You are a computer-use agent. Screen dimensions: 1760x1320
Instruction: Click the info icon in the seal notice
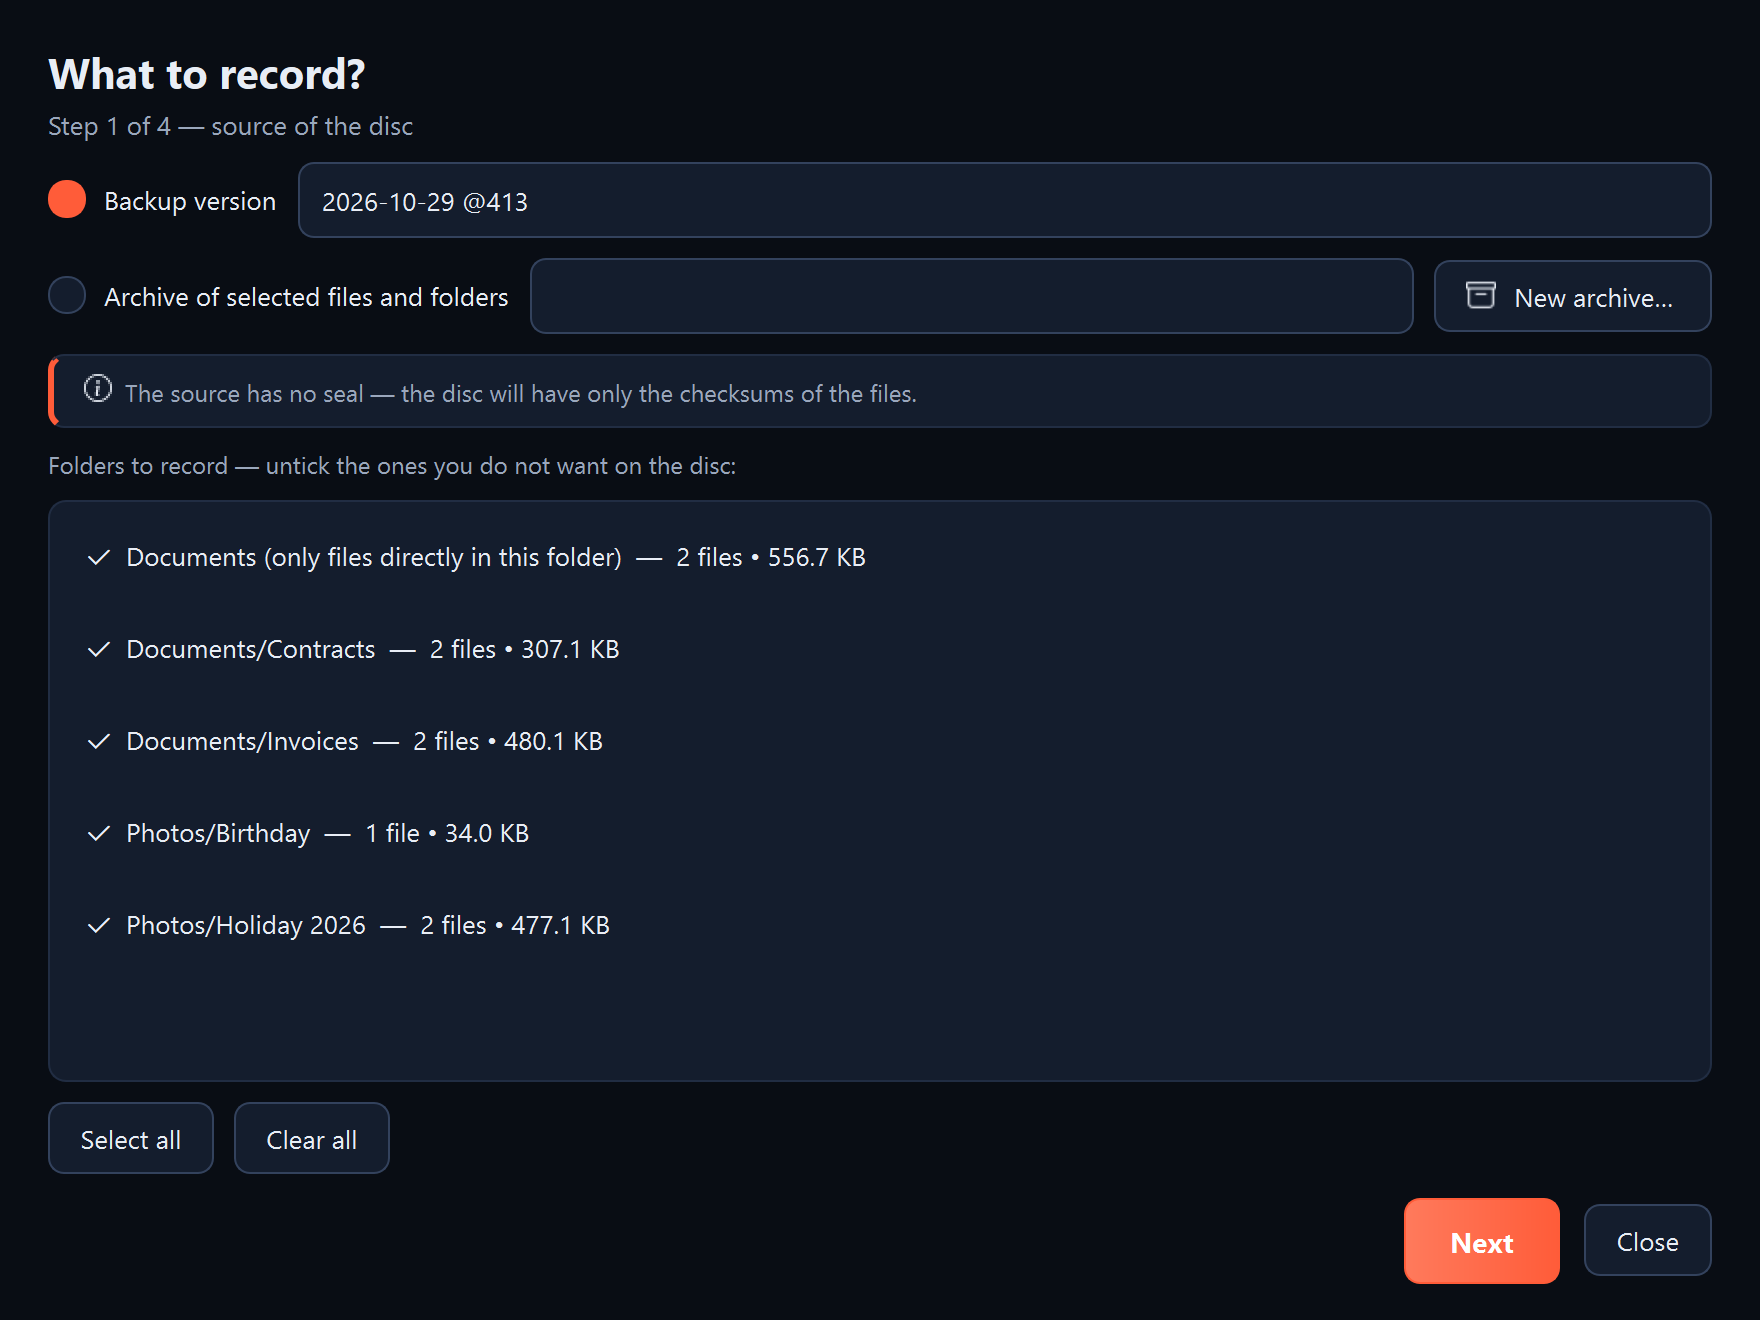tap(98, 388)
